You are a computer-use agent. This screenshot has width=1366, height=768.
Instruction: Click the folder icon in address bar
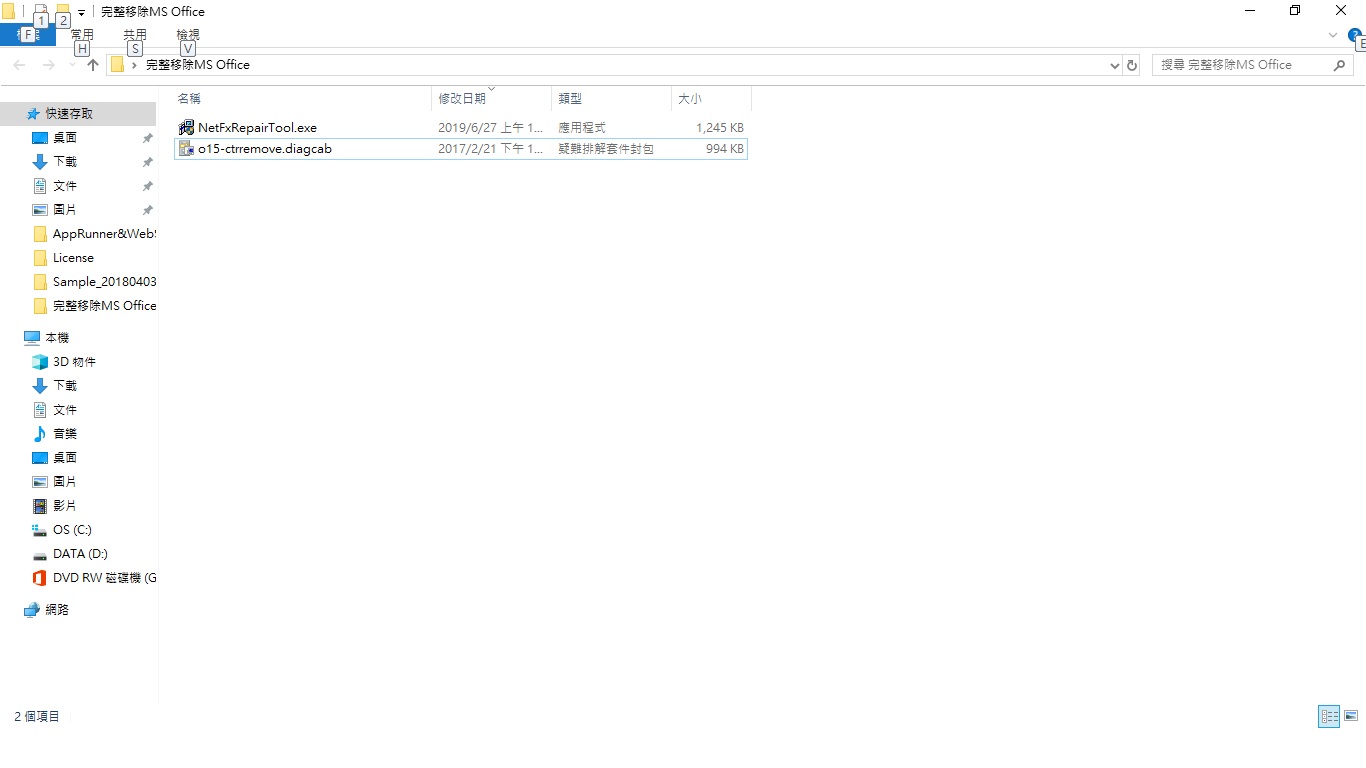pos(117,65)
